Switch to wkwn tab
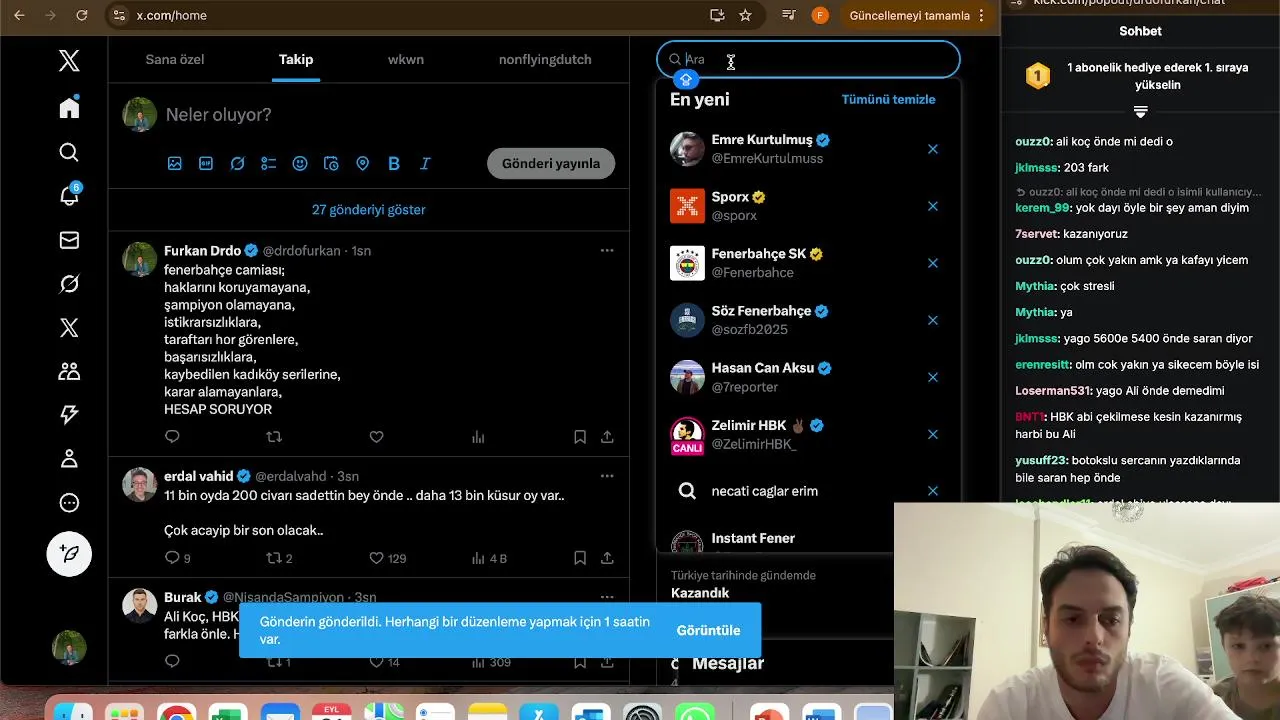This screenshot has width=1280, height=720. pos(406,59)
